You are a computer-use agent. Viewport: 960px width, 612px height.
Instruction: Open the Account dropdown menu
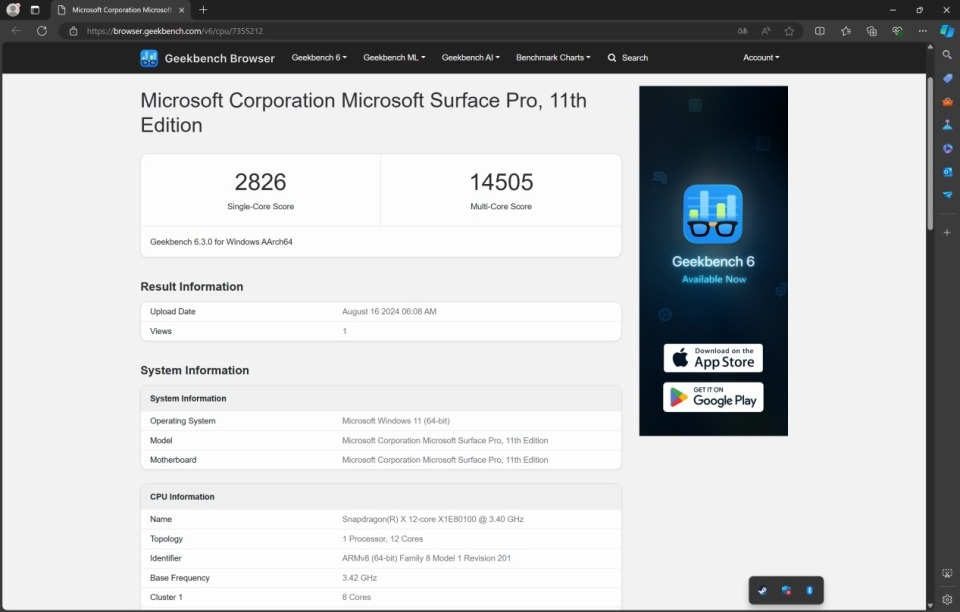point(761,58)
